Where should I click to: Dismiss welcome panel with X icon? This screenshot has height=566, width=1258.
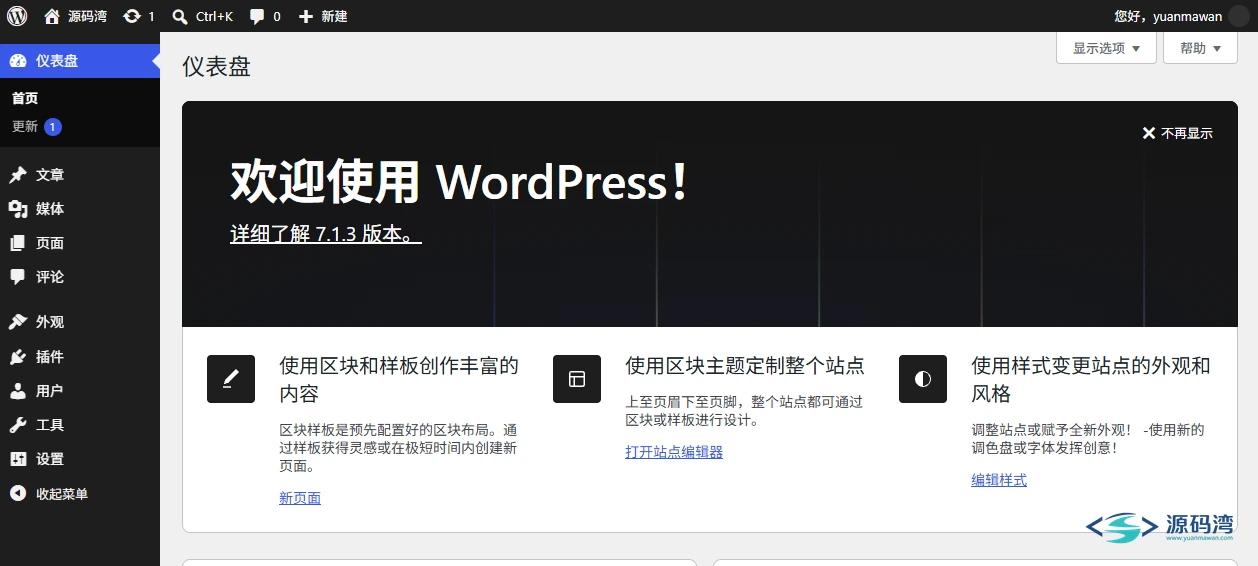(1149, 133)
